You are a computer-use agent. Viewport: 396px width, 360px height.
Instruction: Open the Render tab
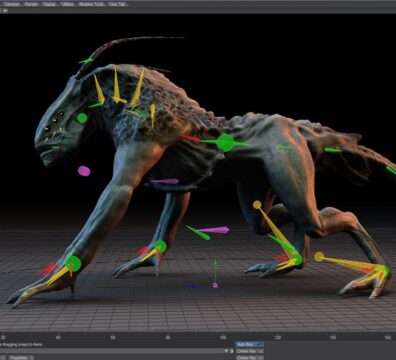31,4
